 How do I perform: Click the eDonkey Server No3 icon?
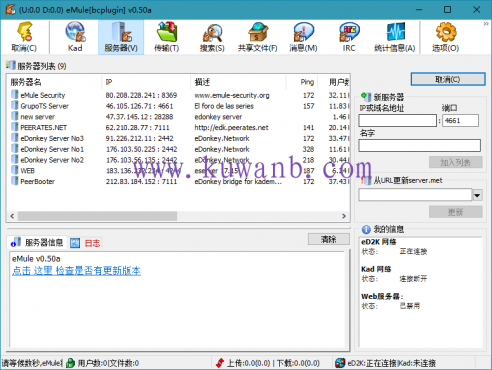15,138
